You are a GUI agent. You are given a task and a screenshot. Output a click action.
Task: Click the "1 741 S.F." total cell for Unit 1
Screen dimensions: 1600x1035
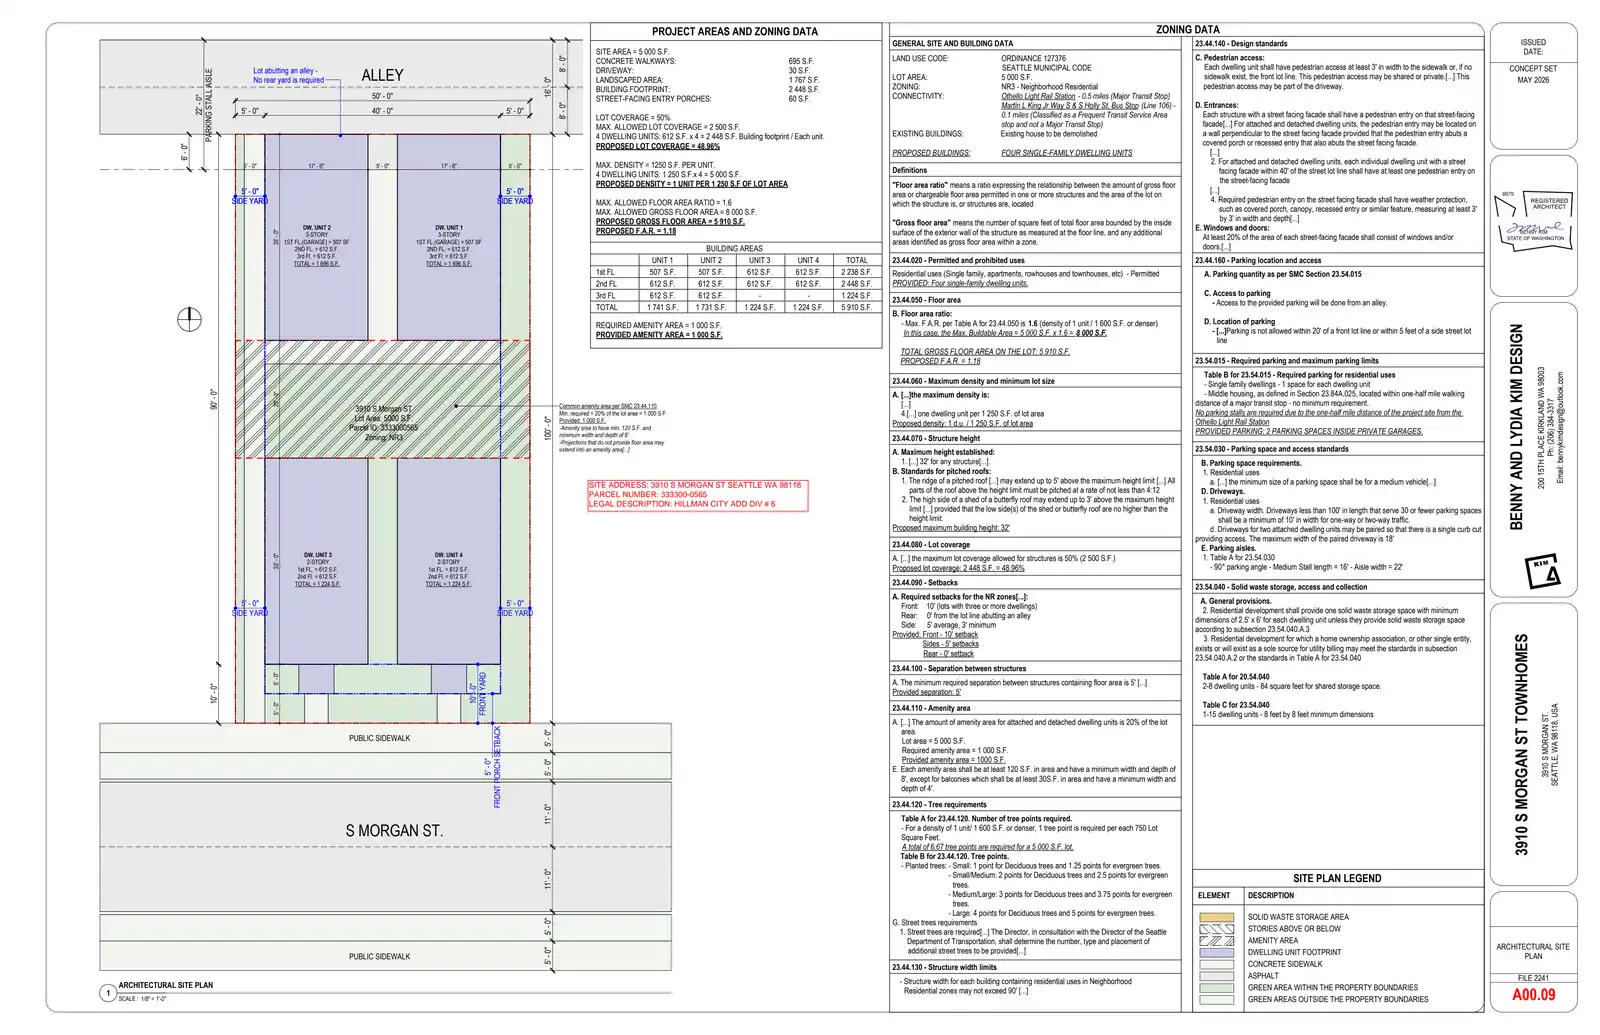coord(662,308)
